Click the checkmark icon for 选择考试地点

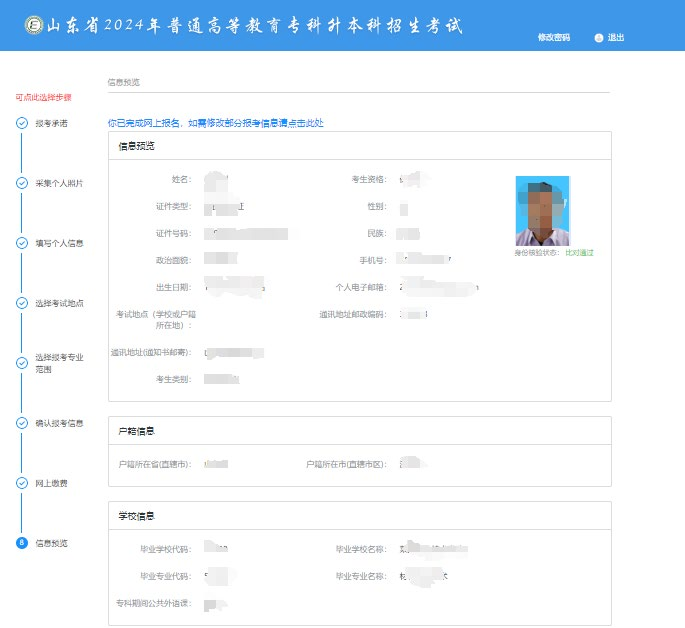22,303
